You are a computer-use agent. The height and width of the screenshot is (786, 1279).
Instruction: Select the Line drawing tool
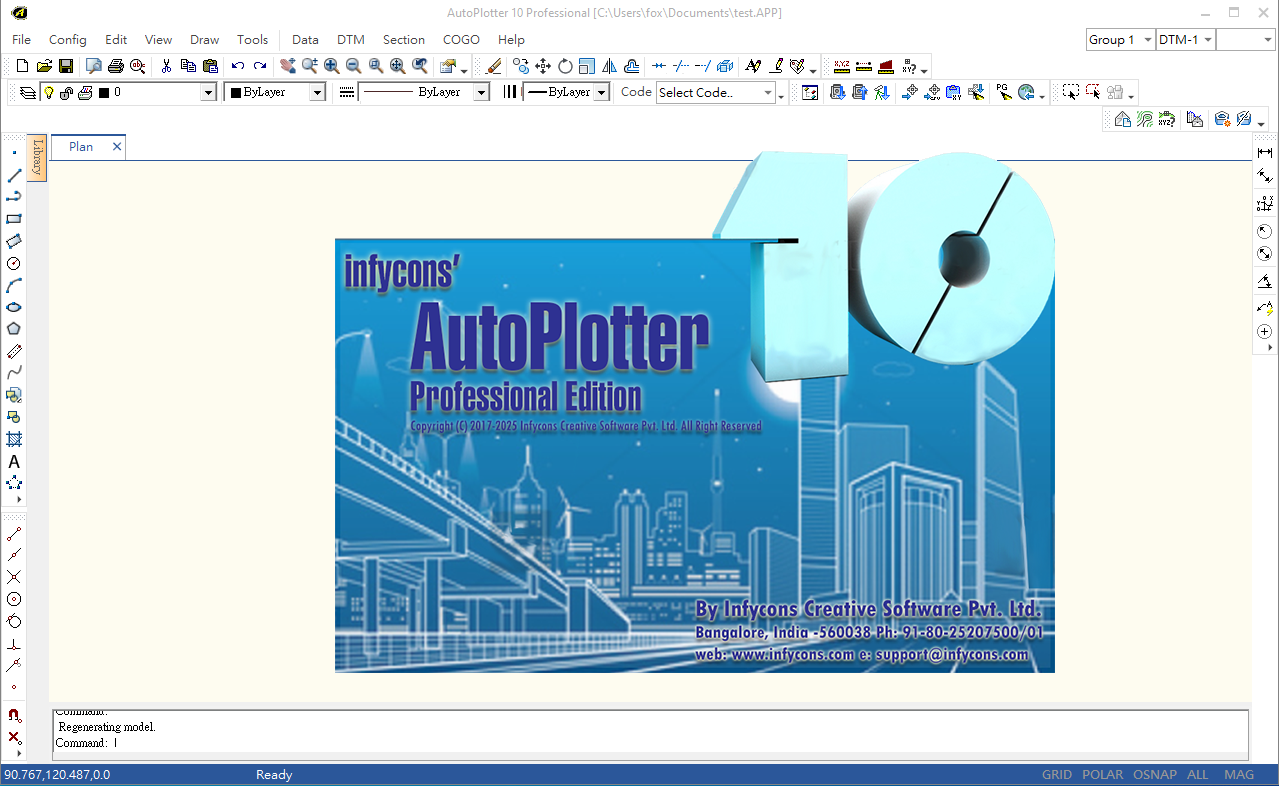click(x=14, y=175)
